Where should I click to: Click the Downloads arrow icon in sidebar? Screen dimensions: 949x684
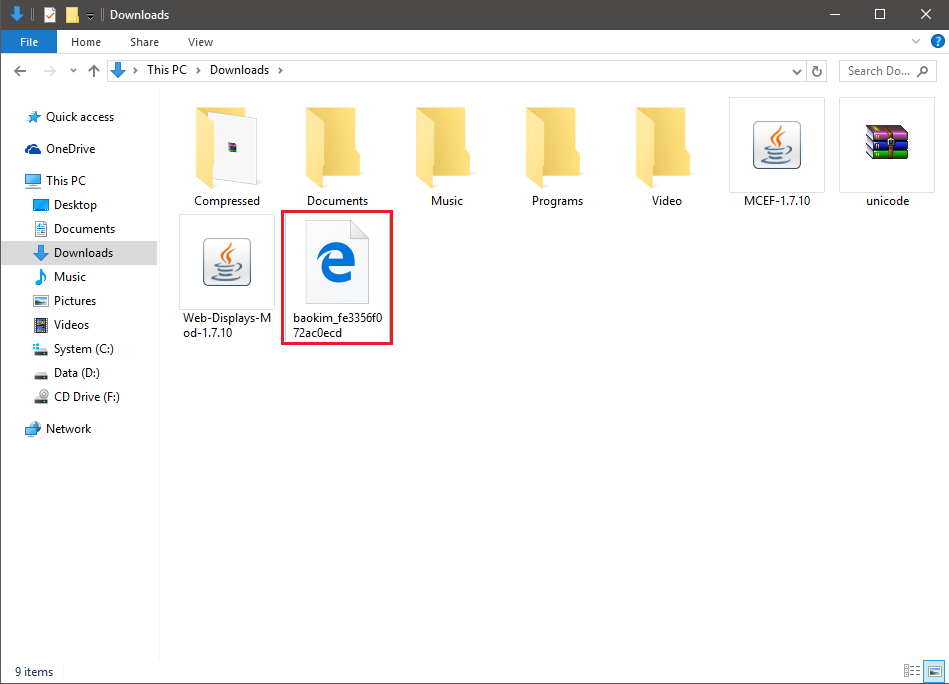click(41, 253)
